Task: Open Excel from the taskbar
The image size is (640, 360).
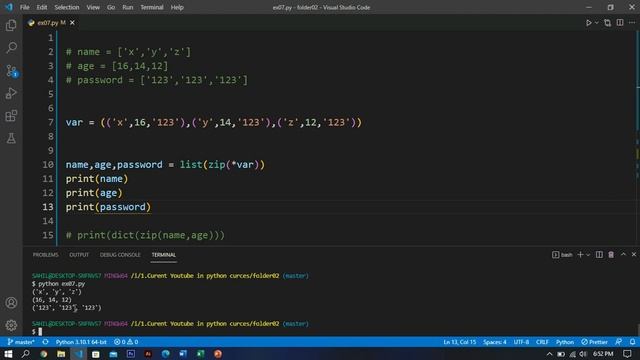Action: point(200,353)
